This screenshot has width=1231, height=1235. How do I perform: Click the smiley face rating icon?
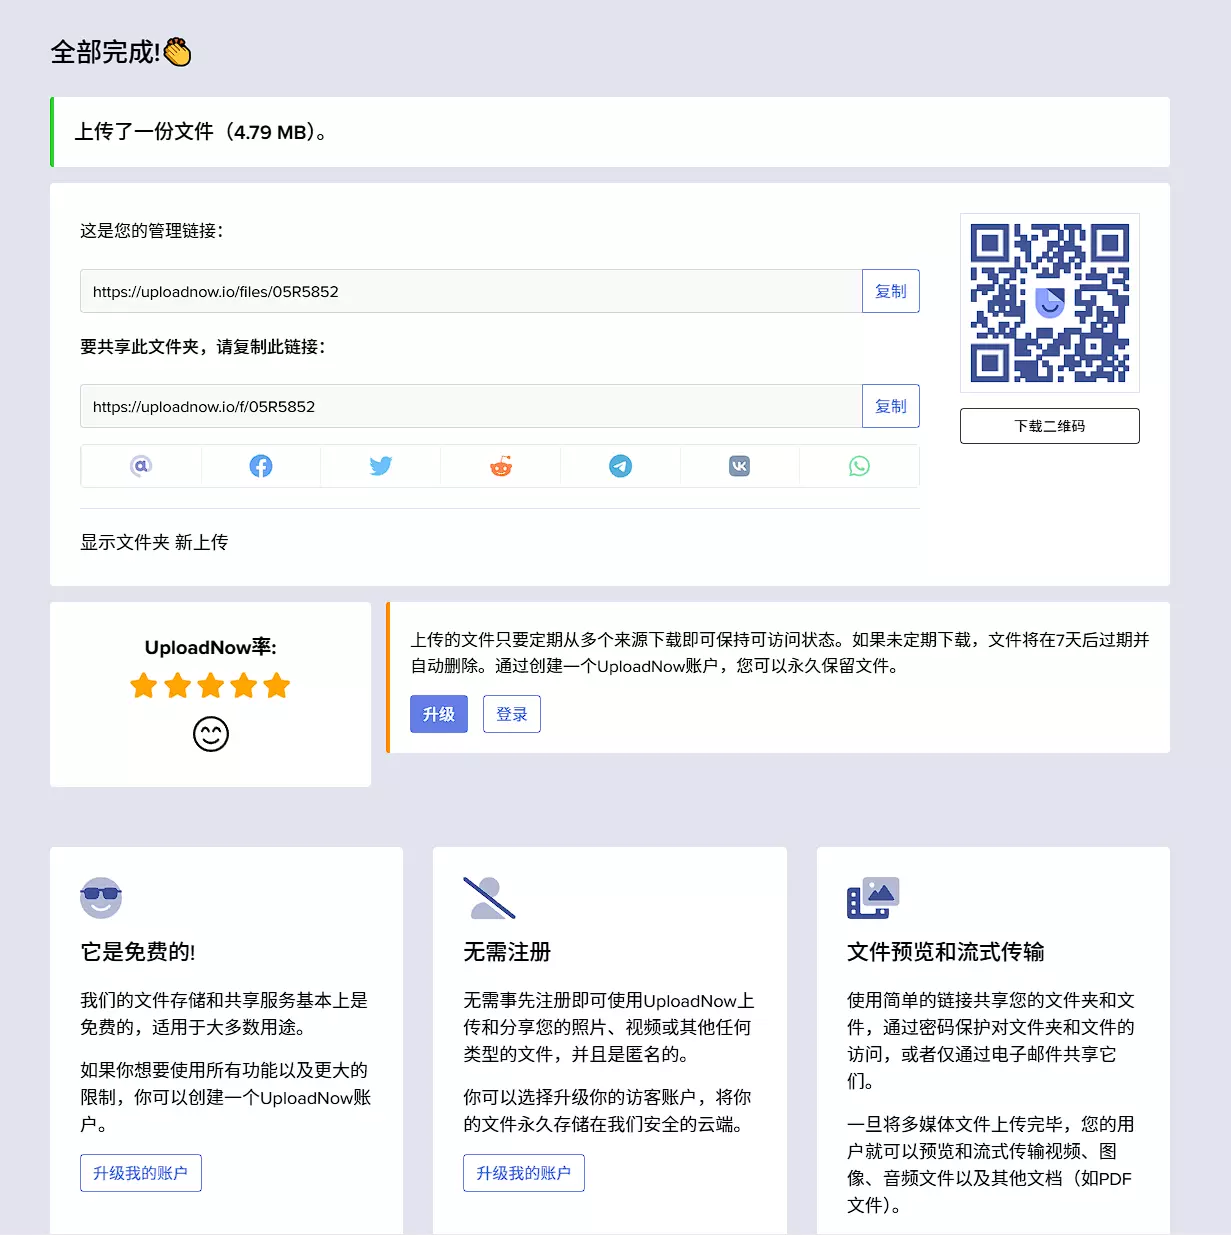[211, 735]
